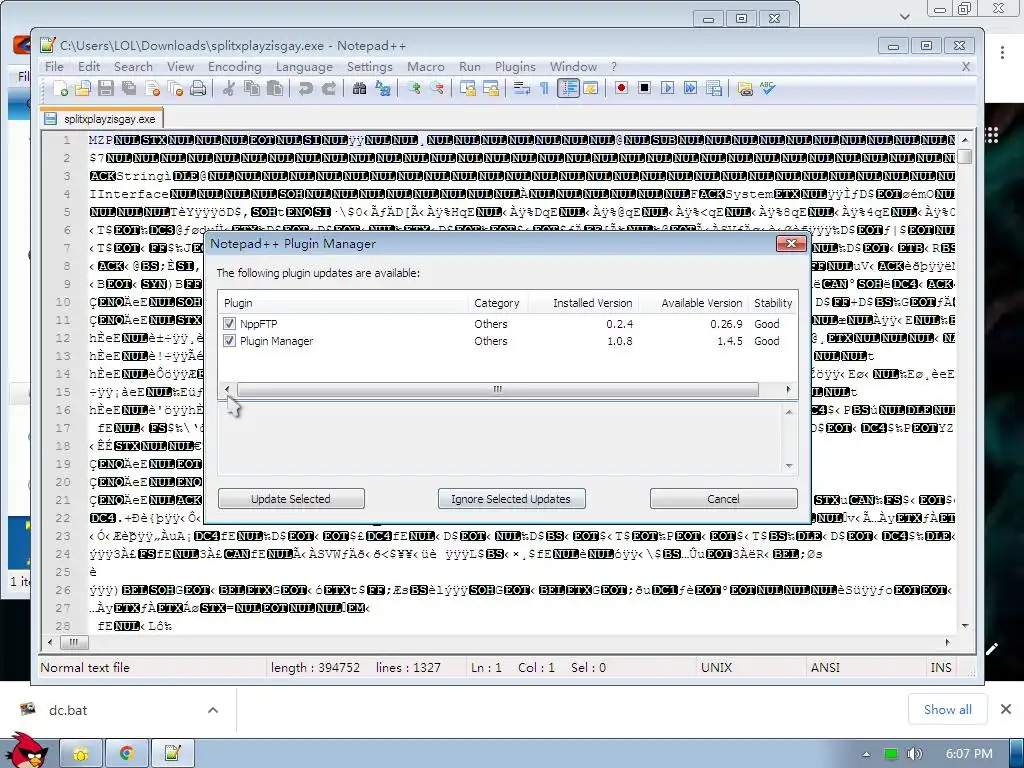Click Run macro multiple times icon

click(x=690, y=88)
